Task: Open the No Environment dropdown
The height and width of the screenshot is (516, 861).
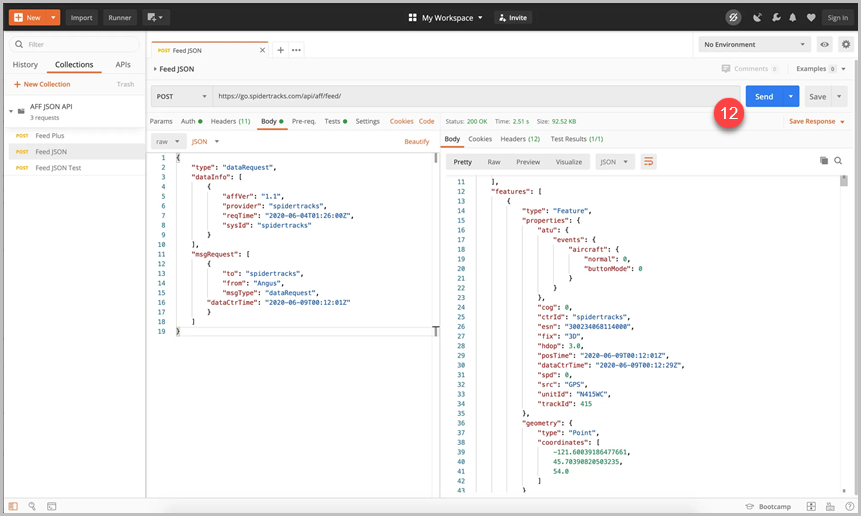Action: (754, 44)
